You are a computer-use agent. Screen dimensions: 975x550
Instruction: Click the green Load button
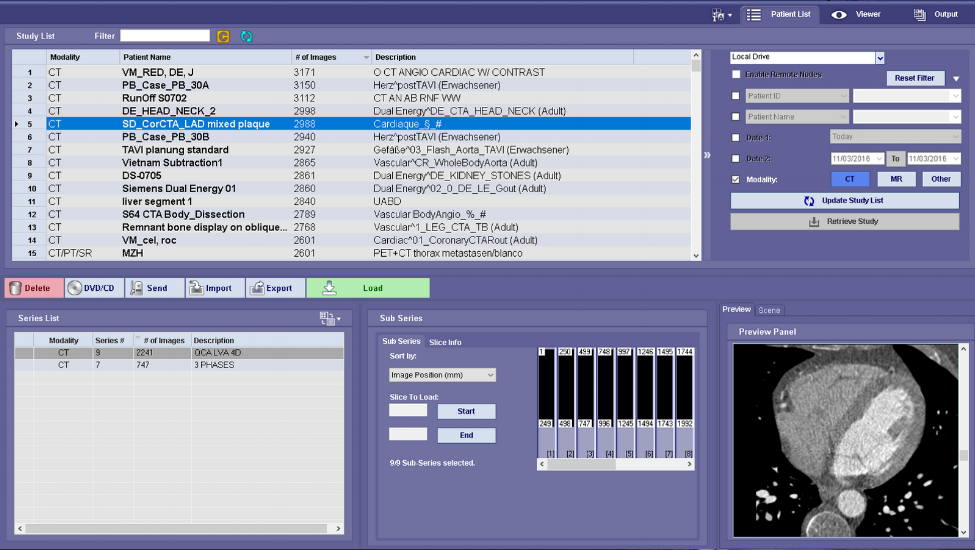click(x=367, y=288)
